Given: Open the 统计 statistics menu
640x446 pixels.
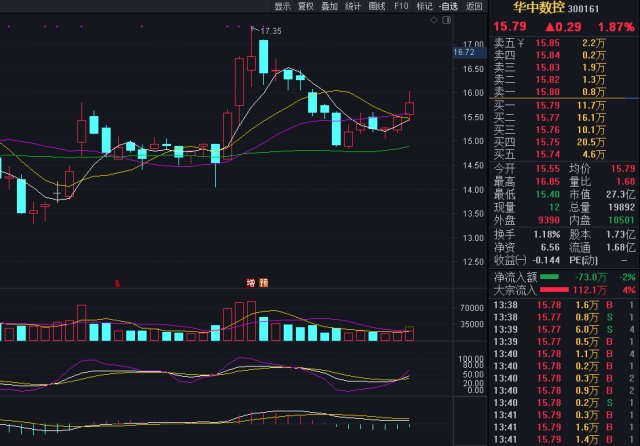Looking at the screenshot, I should (353, 6).
